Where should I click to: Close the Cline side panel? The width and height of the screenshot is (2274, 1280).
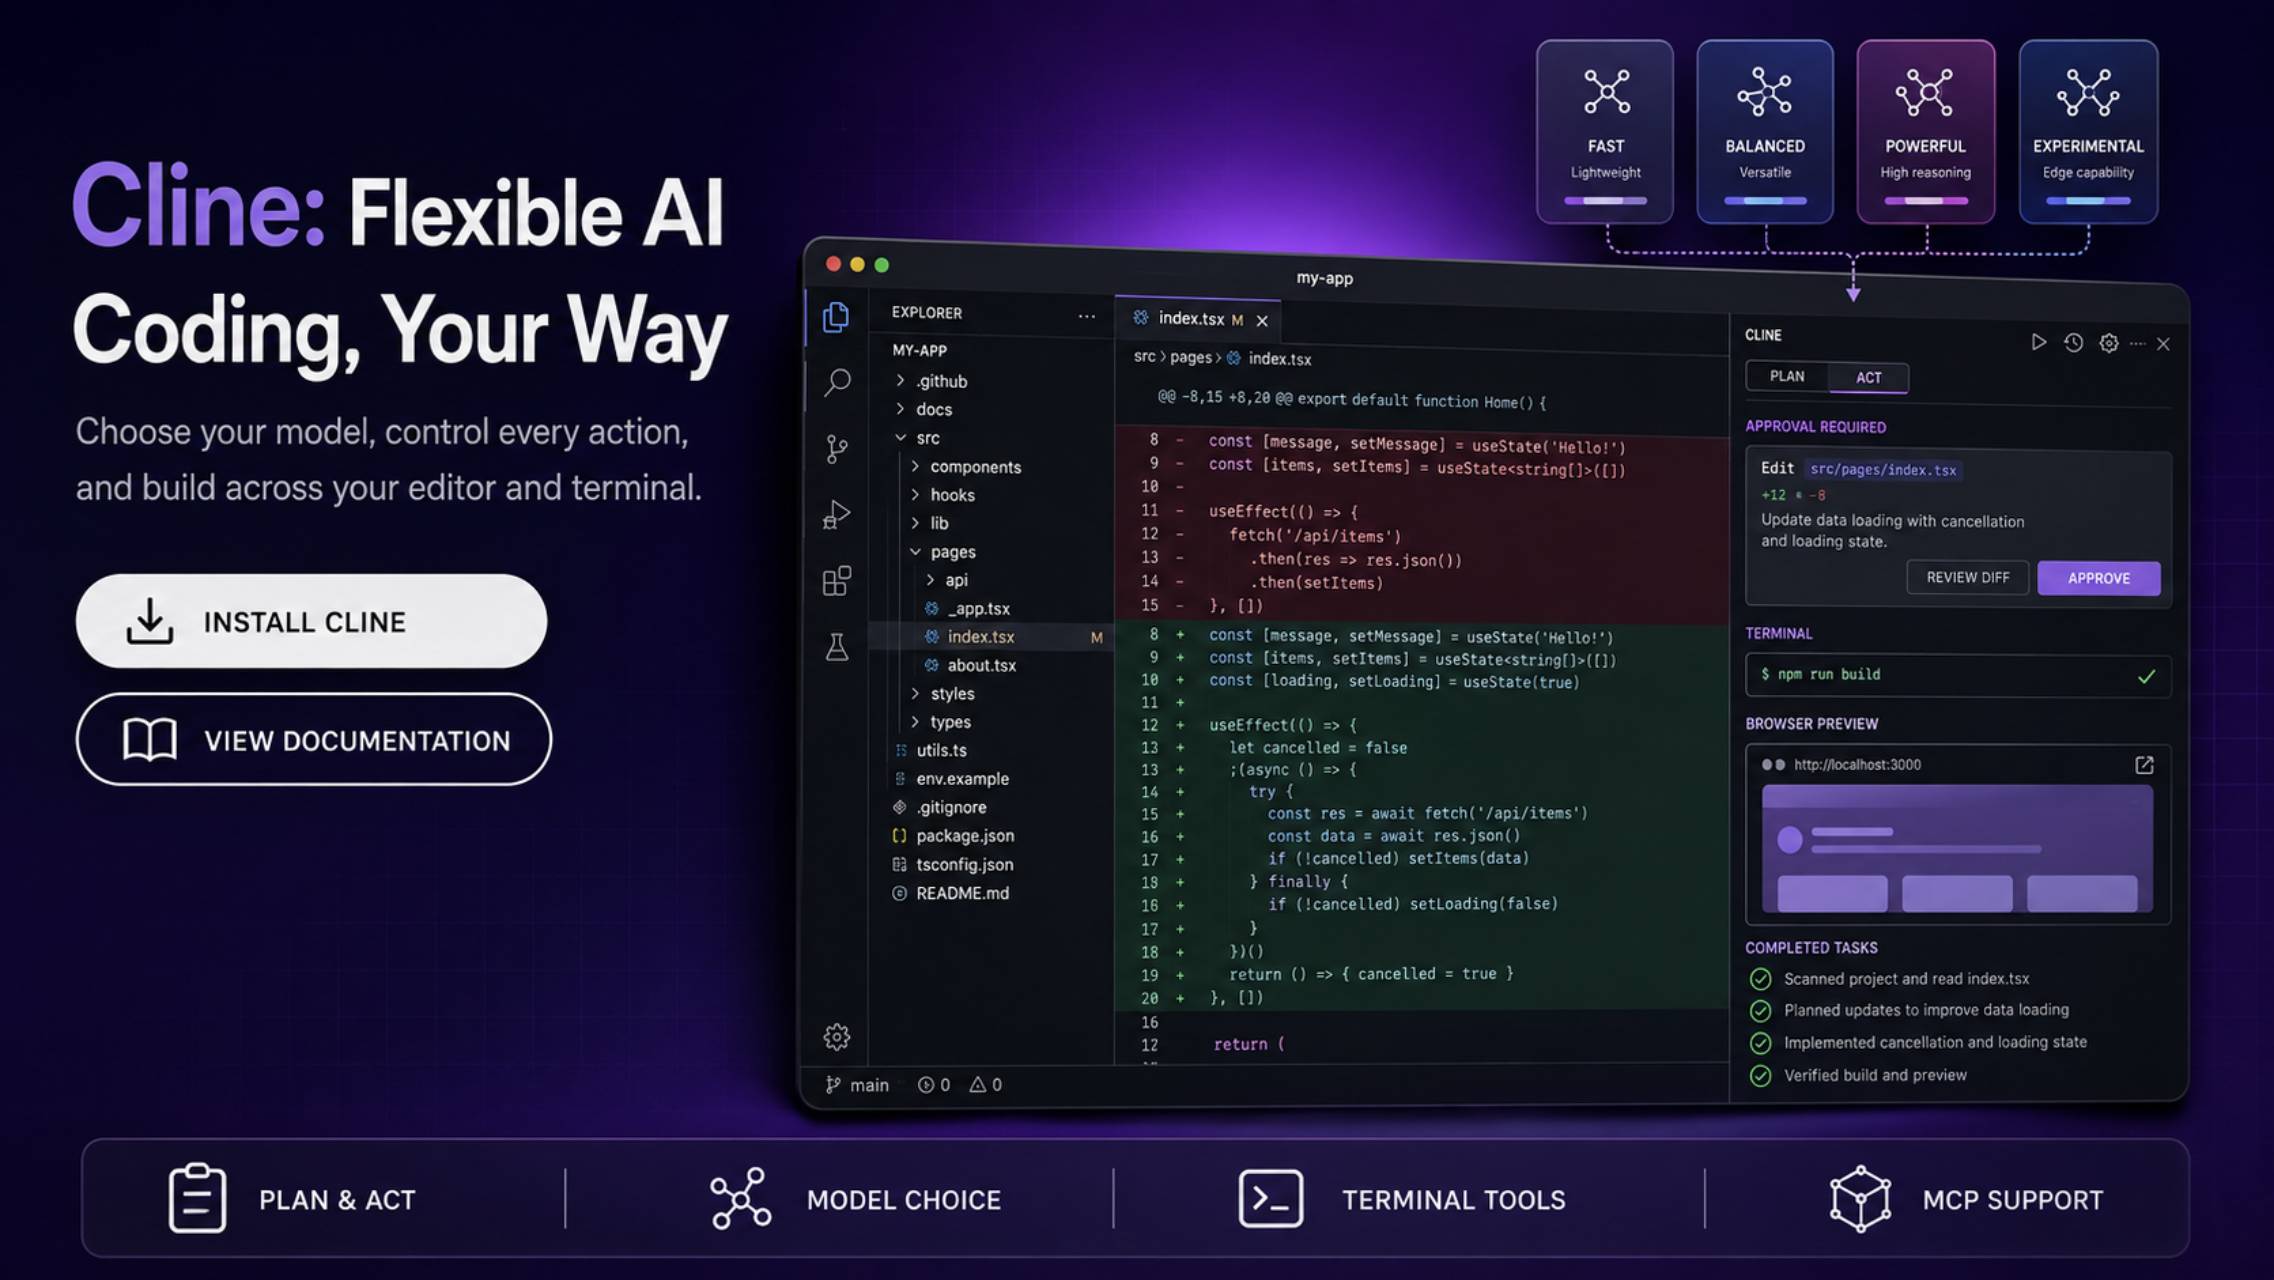[2164, 344]
